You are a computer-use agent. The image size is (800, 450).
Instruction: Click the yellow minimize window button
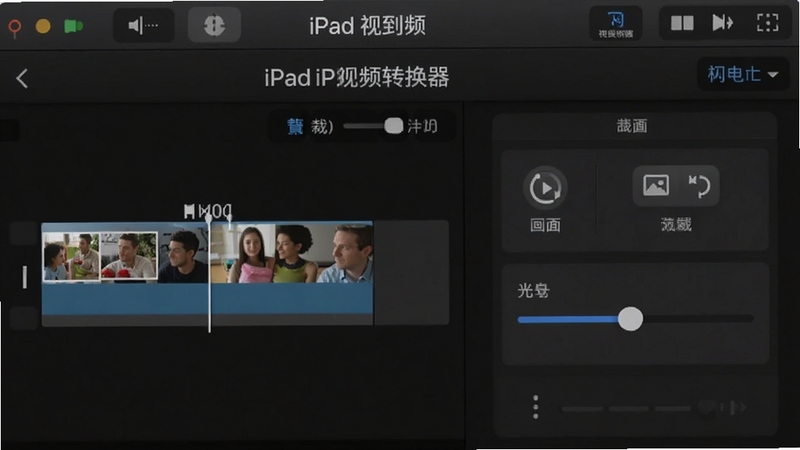[x=43, y=26]
